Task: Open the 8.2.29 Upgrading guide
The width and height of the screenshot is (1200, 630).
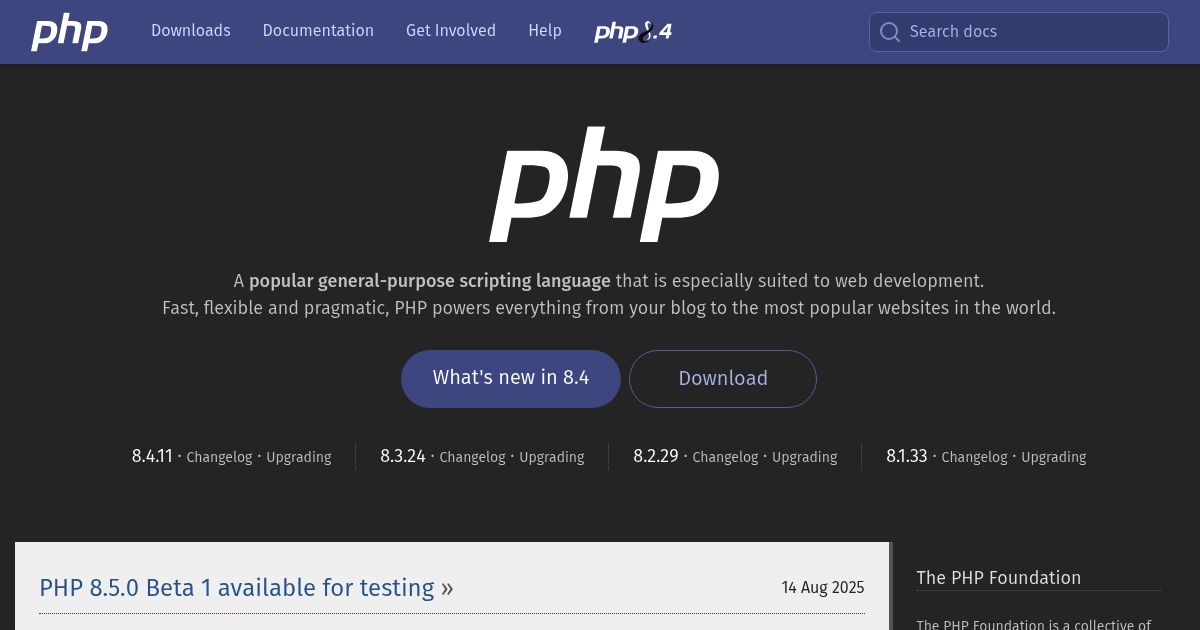Action: click(x=804, y=457)
